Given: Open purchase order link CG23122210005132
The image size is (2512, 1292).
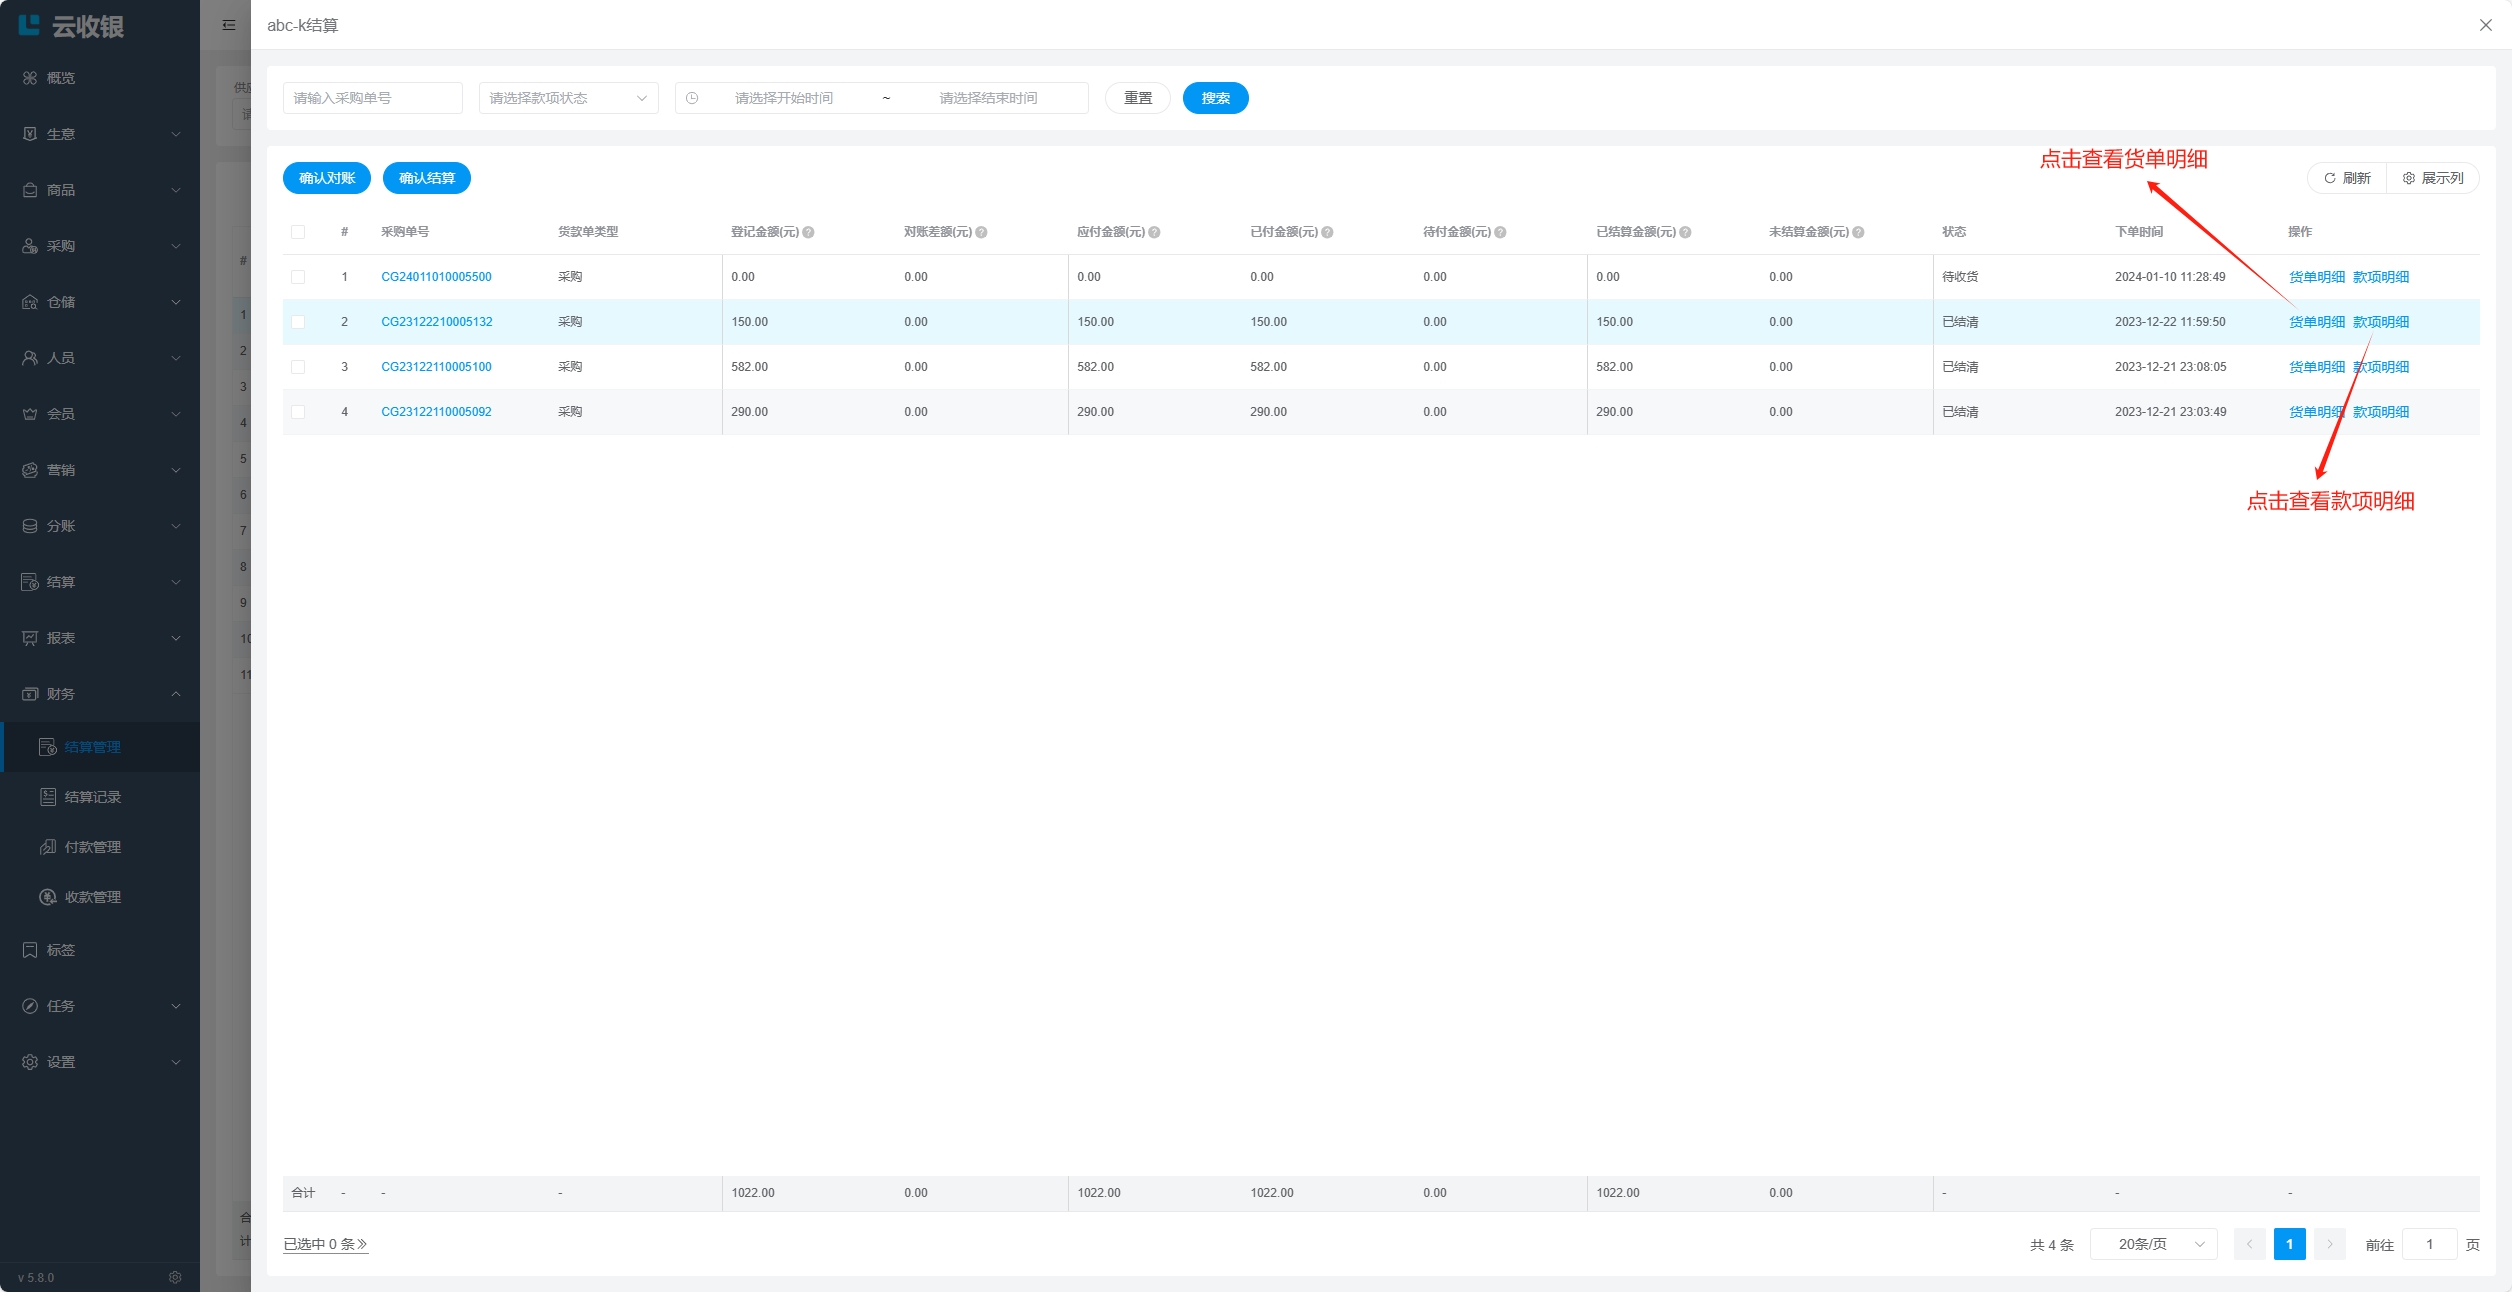Looking at the screenshot, I should [436, 322].
